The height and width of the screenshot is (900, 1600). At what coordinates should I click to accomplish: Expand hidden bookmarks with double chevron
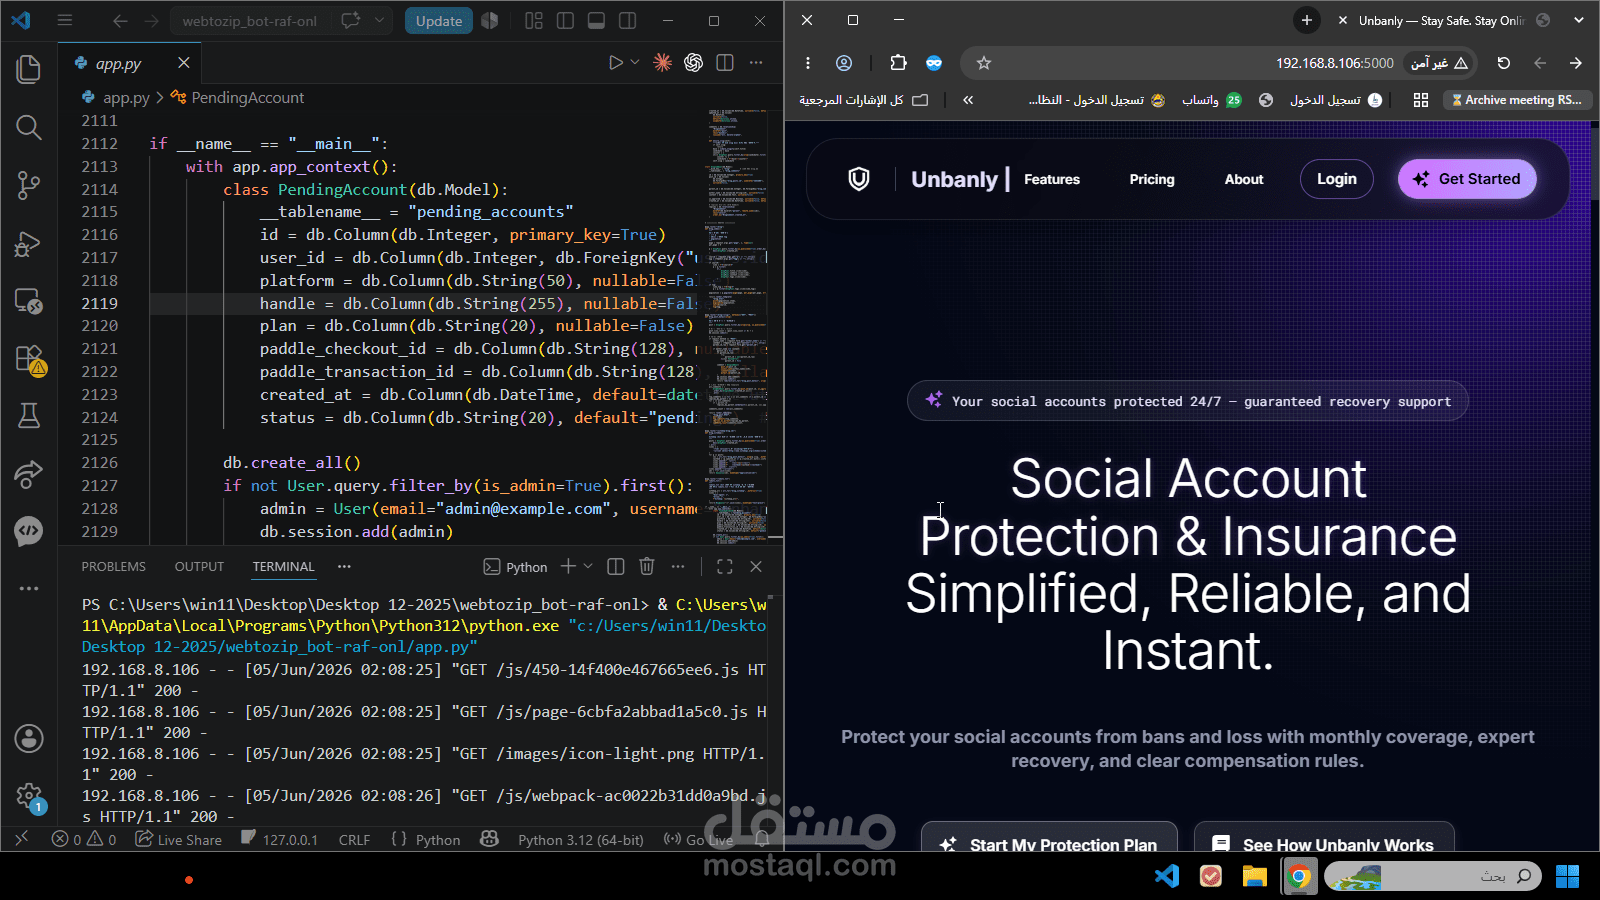coord(968,100)
